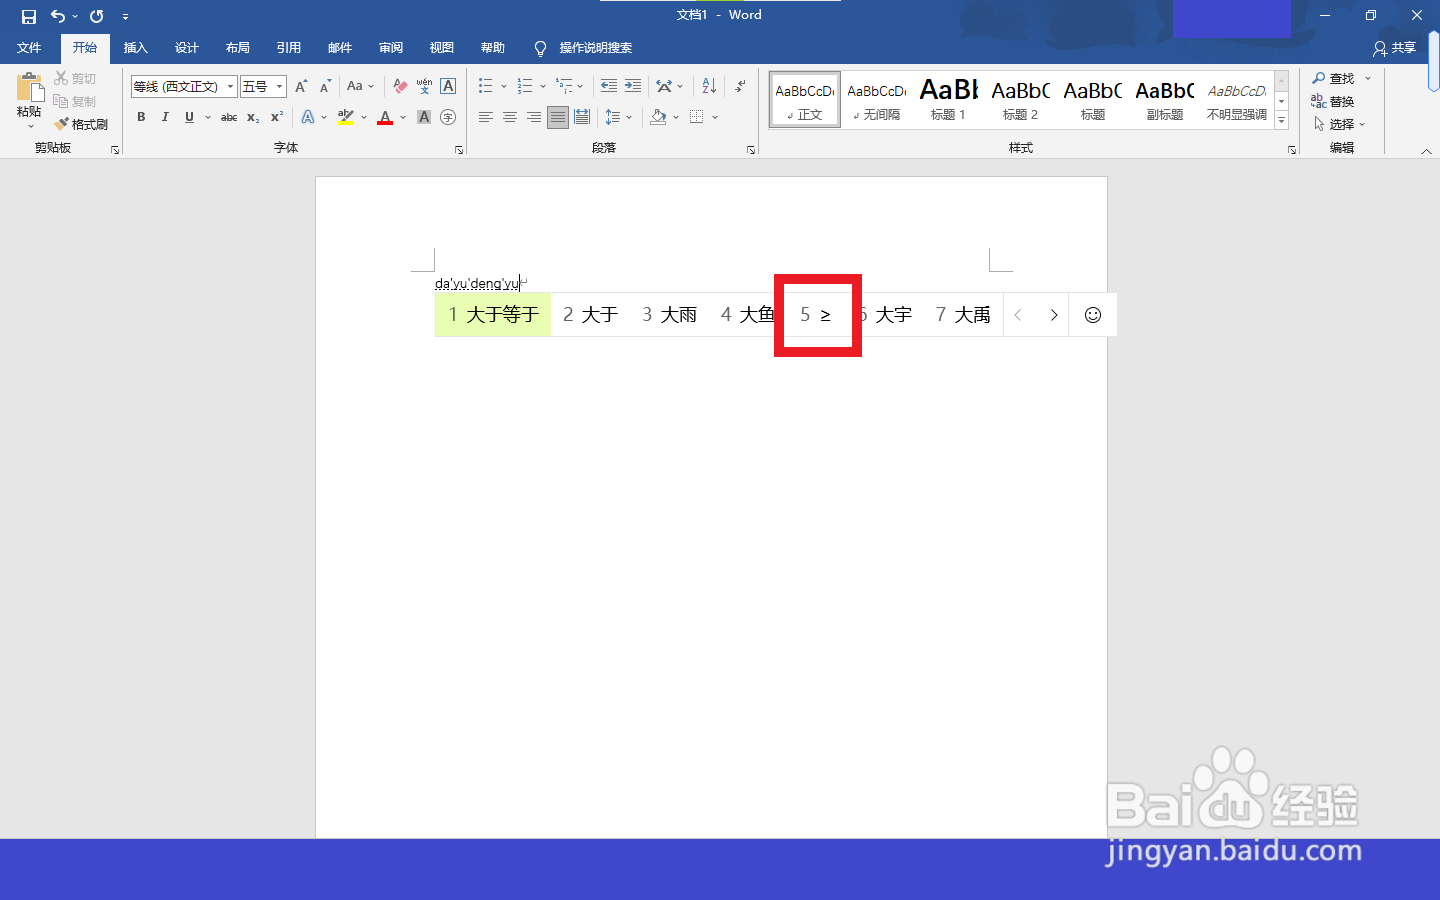
Task: Click the 操作说明搜索 search box
Action: (595, 48)
